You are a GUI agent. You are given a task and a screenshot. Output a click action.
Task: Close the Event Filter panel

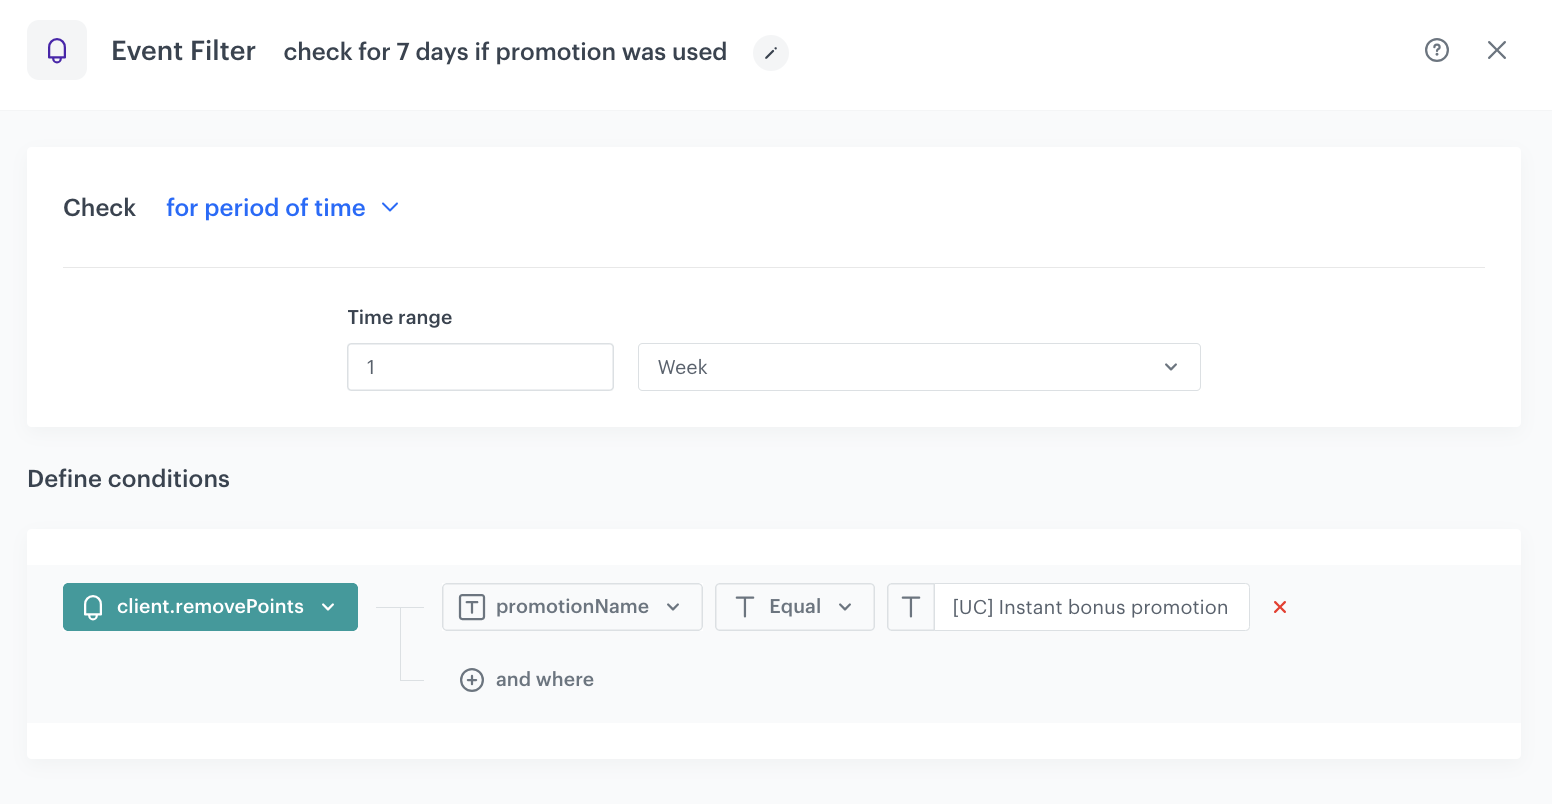pos(1497,49)
